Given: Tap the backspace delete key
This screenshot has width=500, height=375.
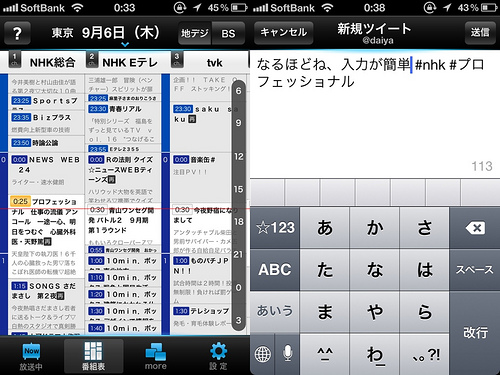Looking at the screenshot, I should coord(475,228).
